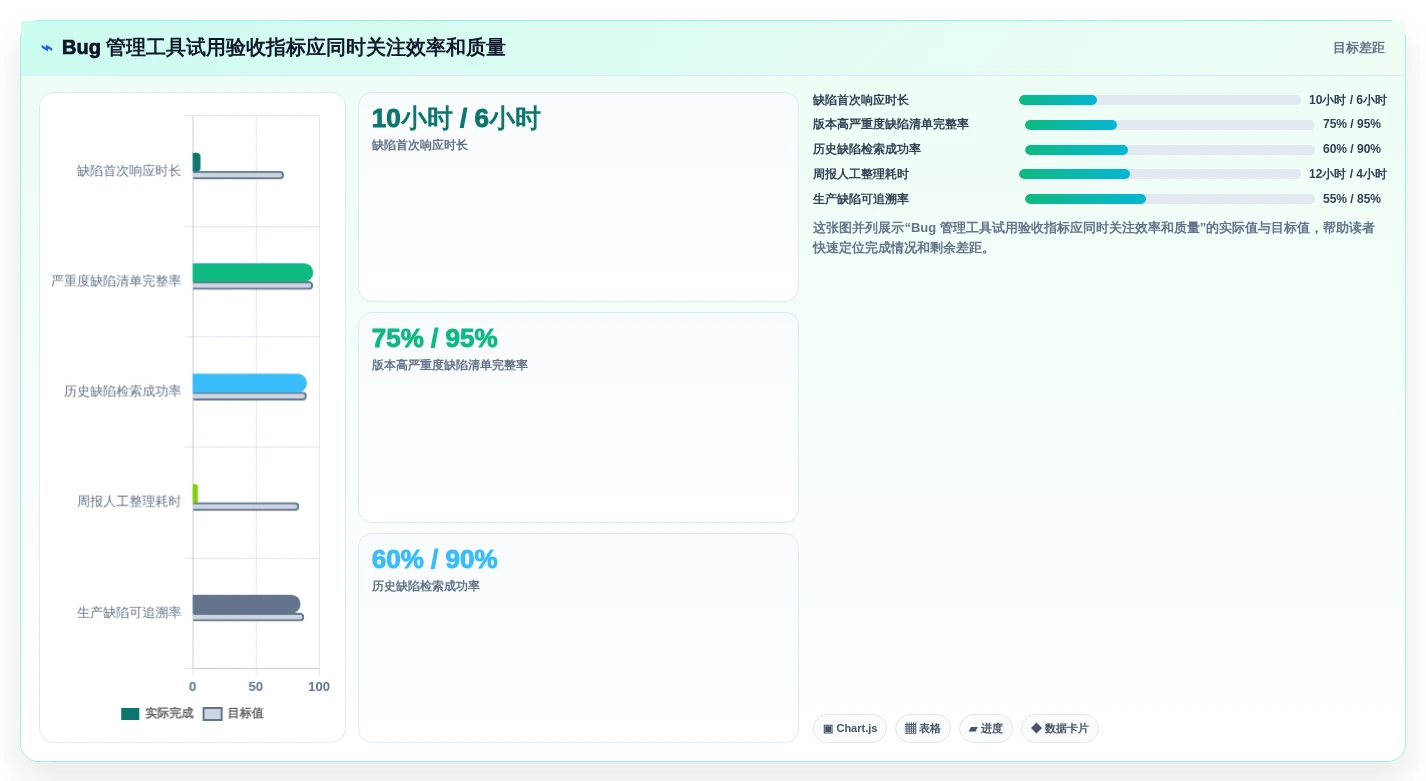Image resolution: width=1426 pixels, height=781 pixels.
Task: Click the x-axis tick label 50
Action: click(256, 687)
